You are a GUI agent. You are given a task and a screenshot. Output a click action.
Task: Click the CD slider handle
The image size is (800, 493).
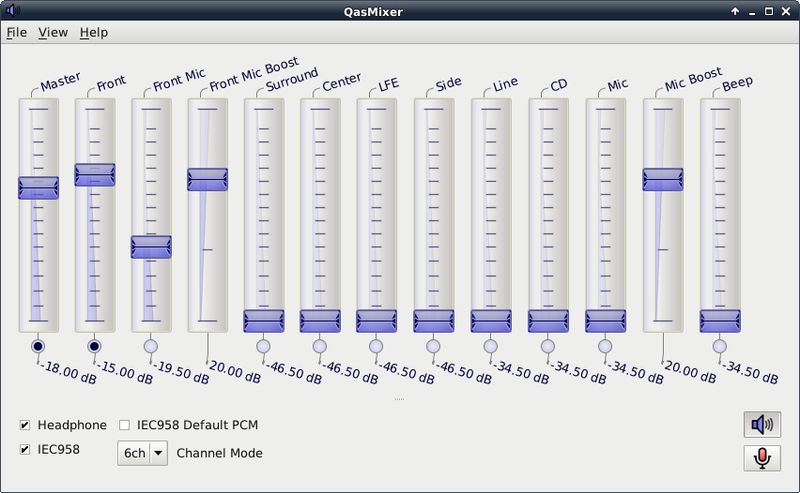coord(548,321)
